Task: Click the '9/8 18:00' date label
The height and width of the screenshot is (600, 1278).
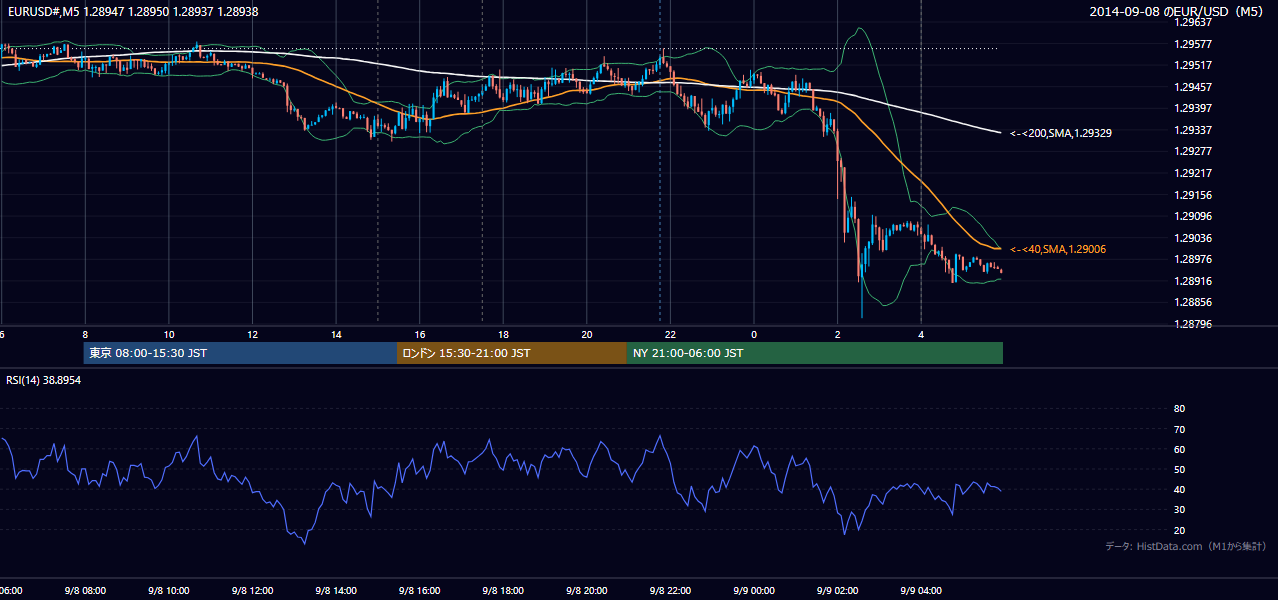Action: 503,591
